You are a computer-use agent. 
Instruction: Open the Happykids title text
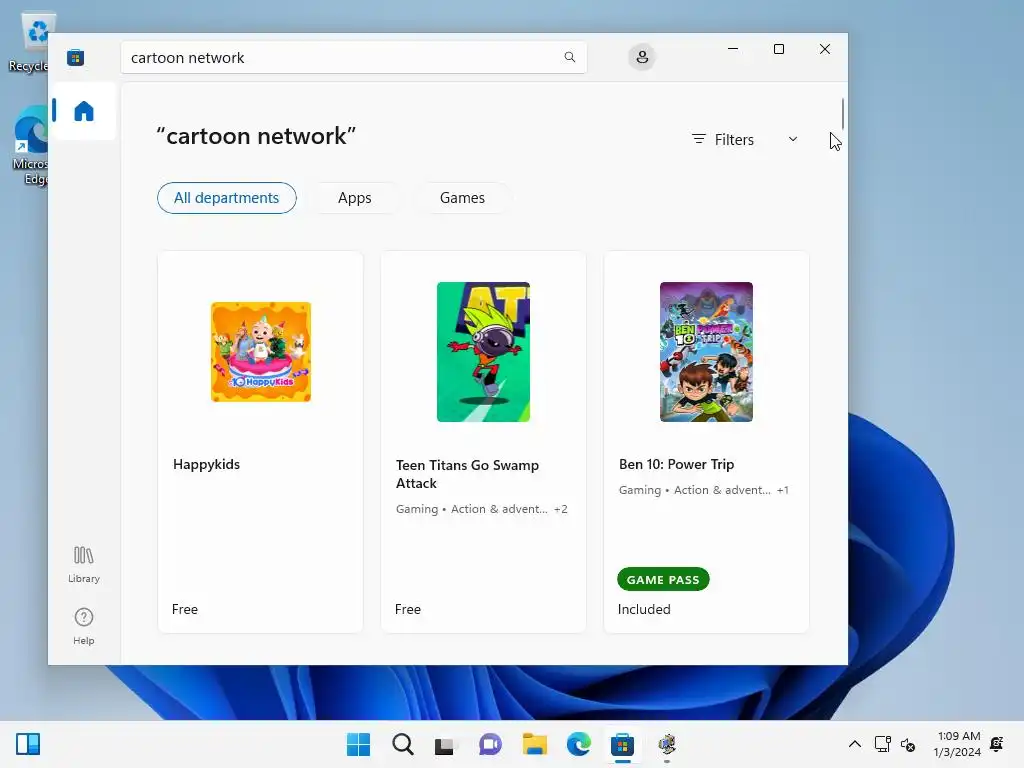point(206,464)
